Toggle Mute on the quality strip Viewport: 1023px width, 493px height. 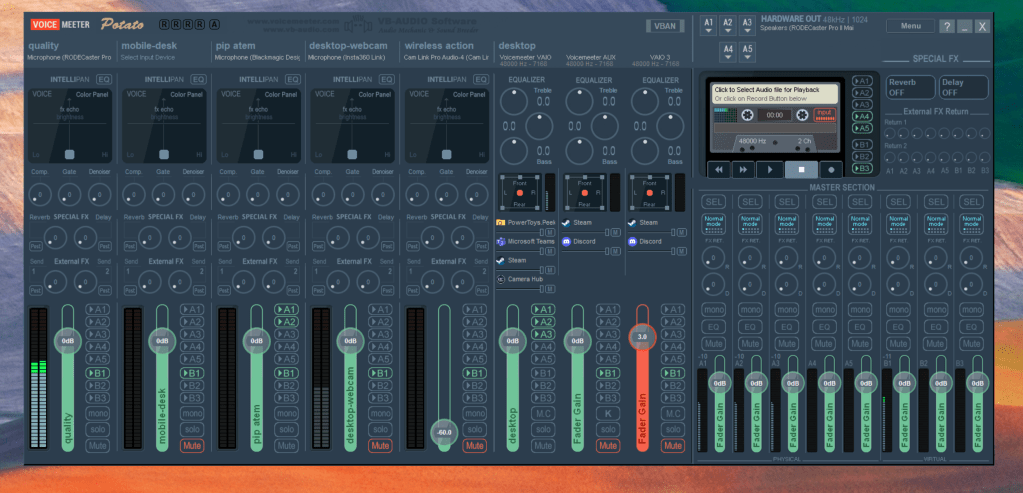coord(97,446)
